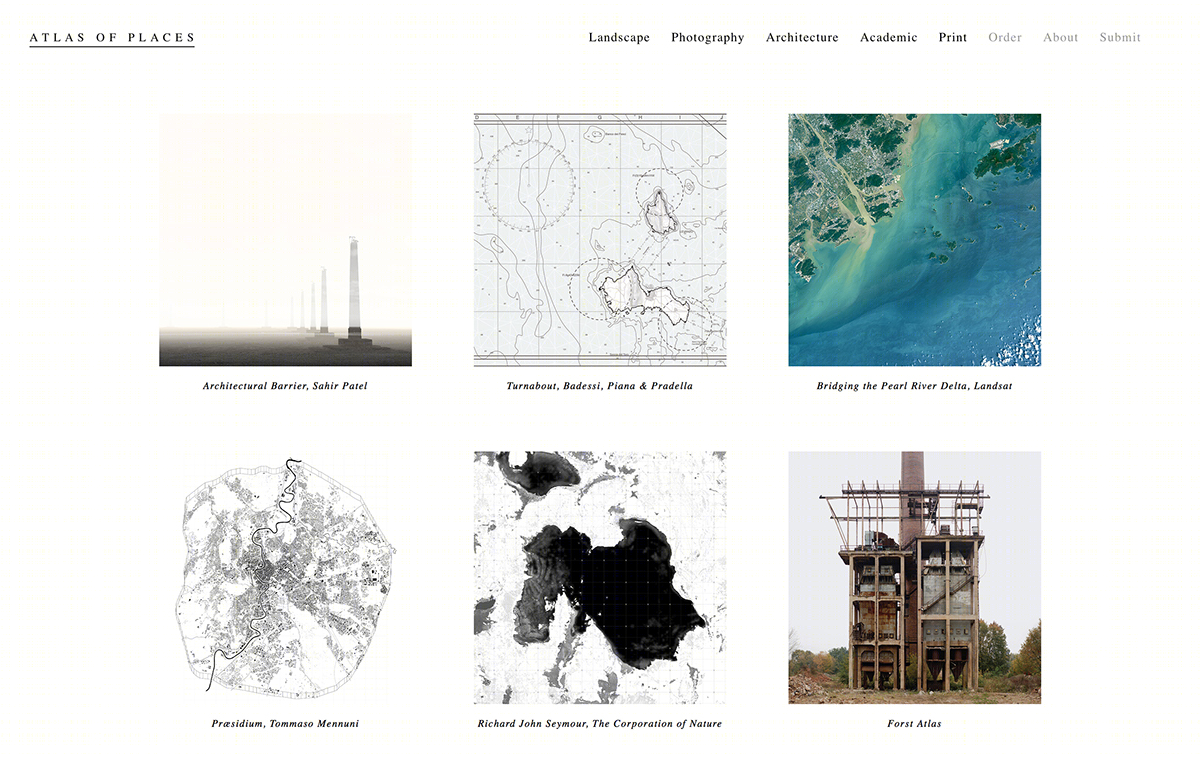Open the Pearl River Delta satellite image

tap(915, 240)
